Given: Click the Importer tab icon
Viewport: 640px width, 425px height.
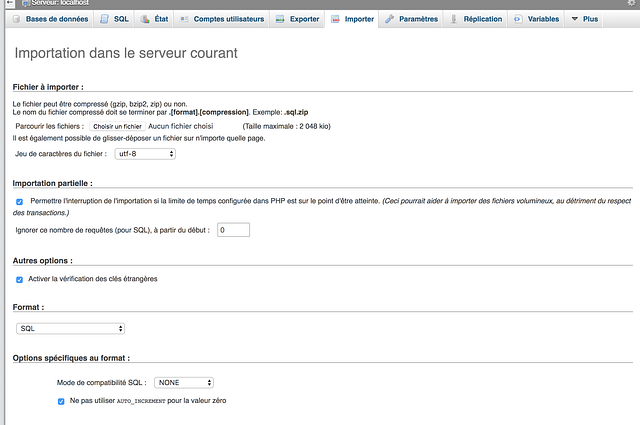Looking at the screenshot, I should tap(335, 19).
